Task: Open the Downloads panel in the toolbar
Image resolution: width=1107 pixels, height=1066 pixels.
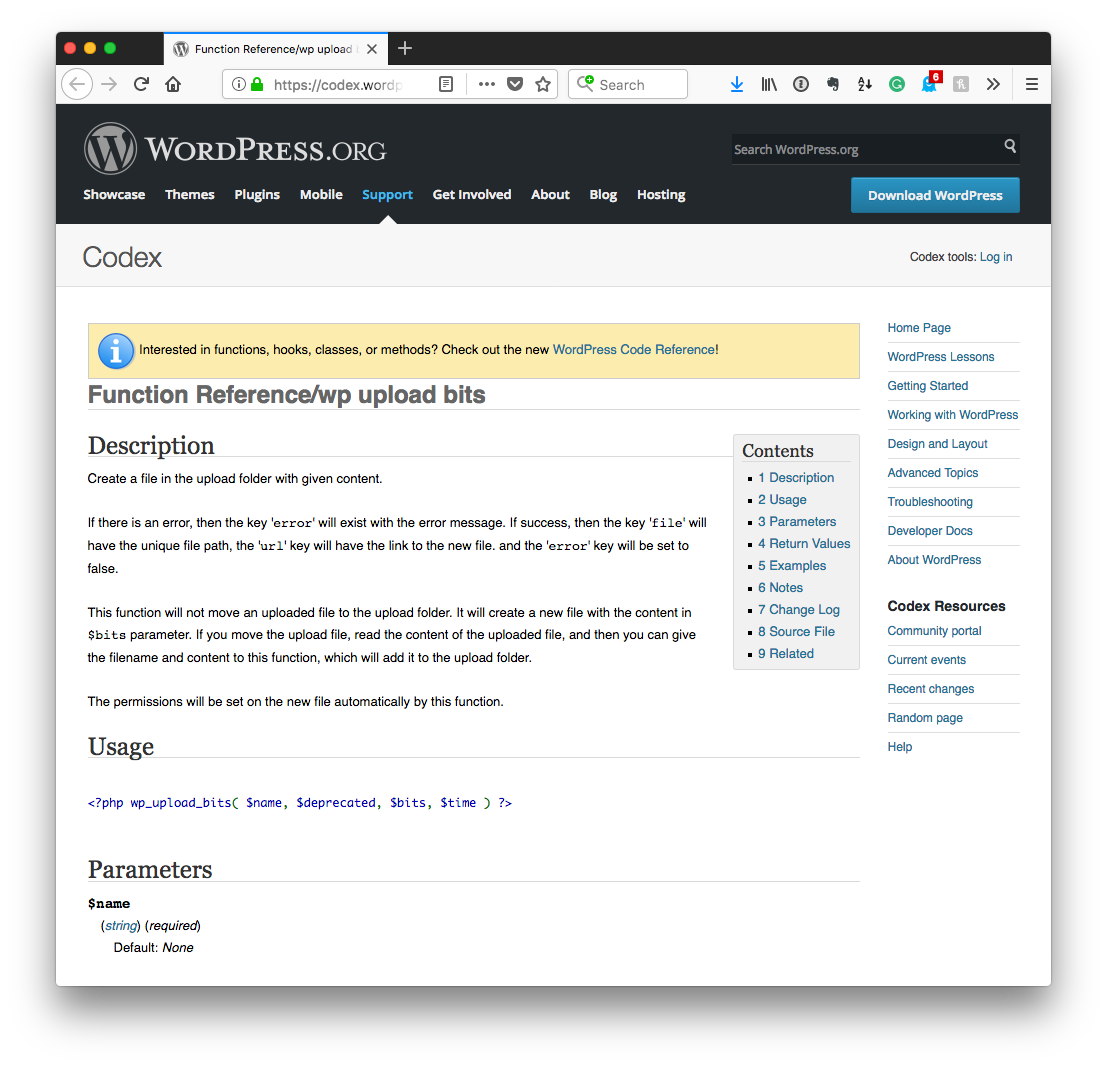Action: pyautogui.click(x=737, y=84)
